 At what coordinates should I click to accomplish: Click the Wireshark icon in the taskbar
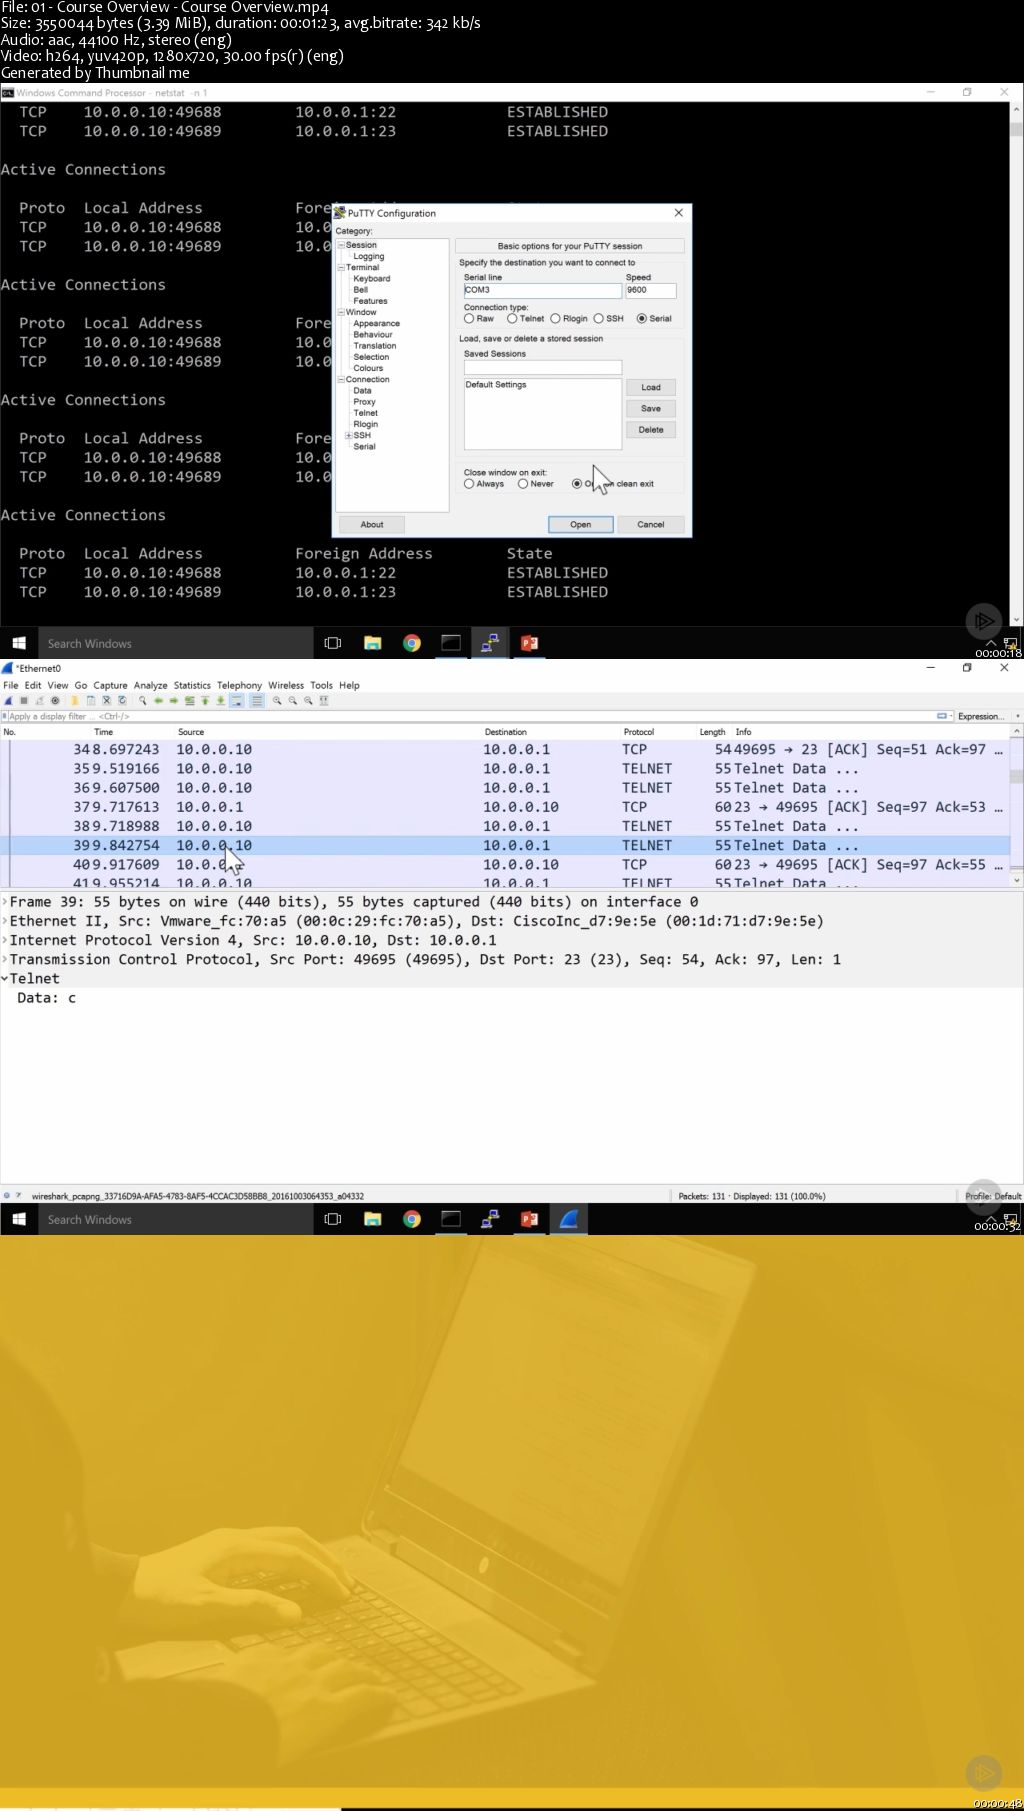pos(570,1219)
